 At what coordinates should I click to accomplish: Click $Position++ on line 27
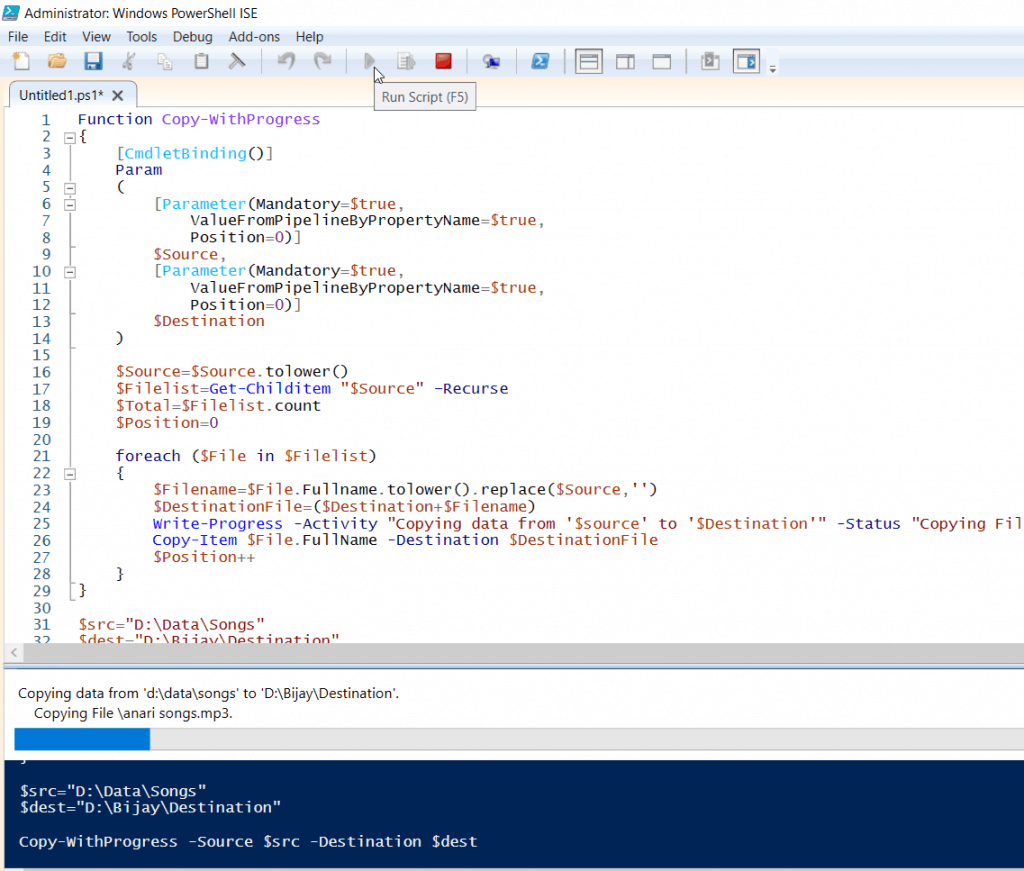(x=204, y=557)
